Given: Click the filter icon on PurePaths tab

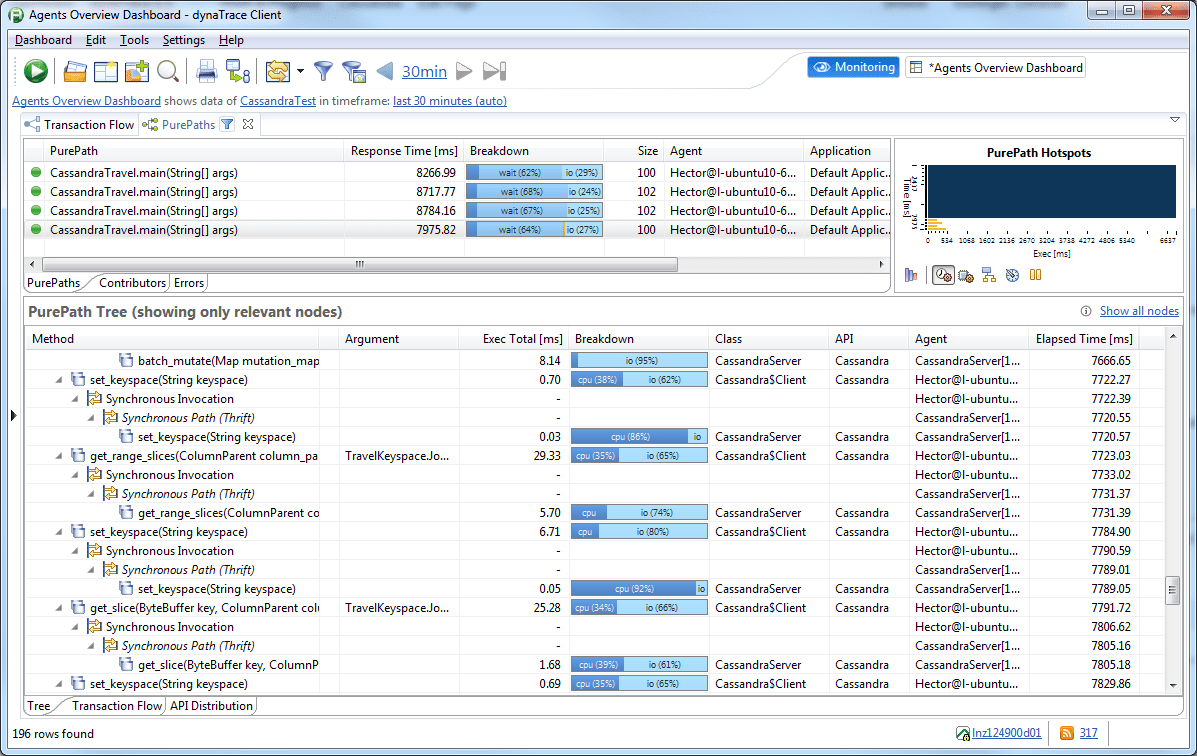Looking at the screenshot, I should coord(227,124).
